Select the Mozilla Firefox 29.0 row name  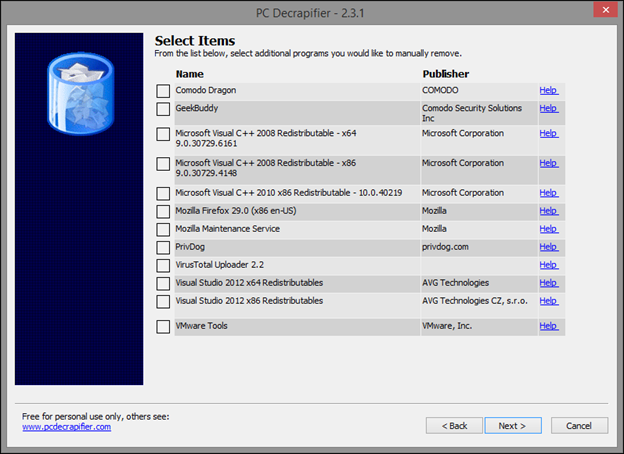tap(236, 211)
